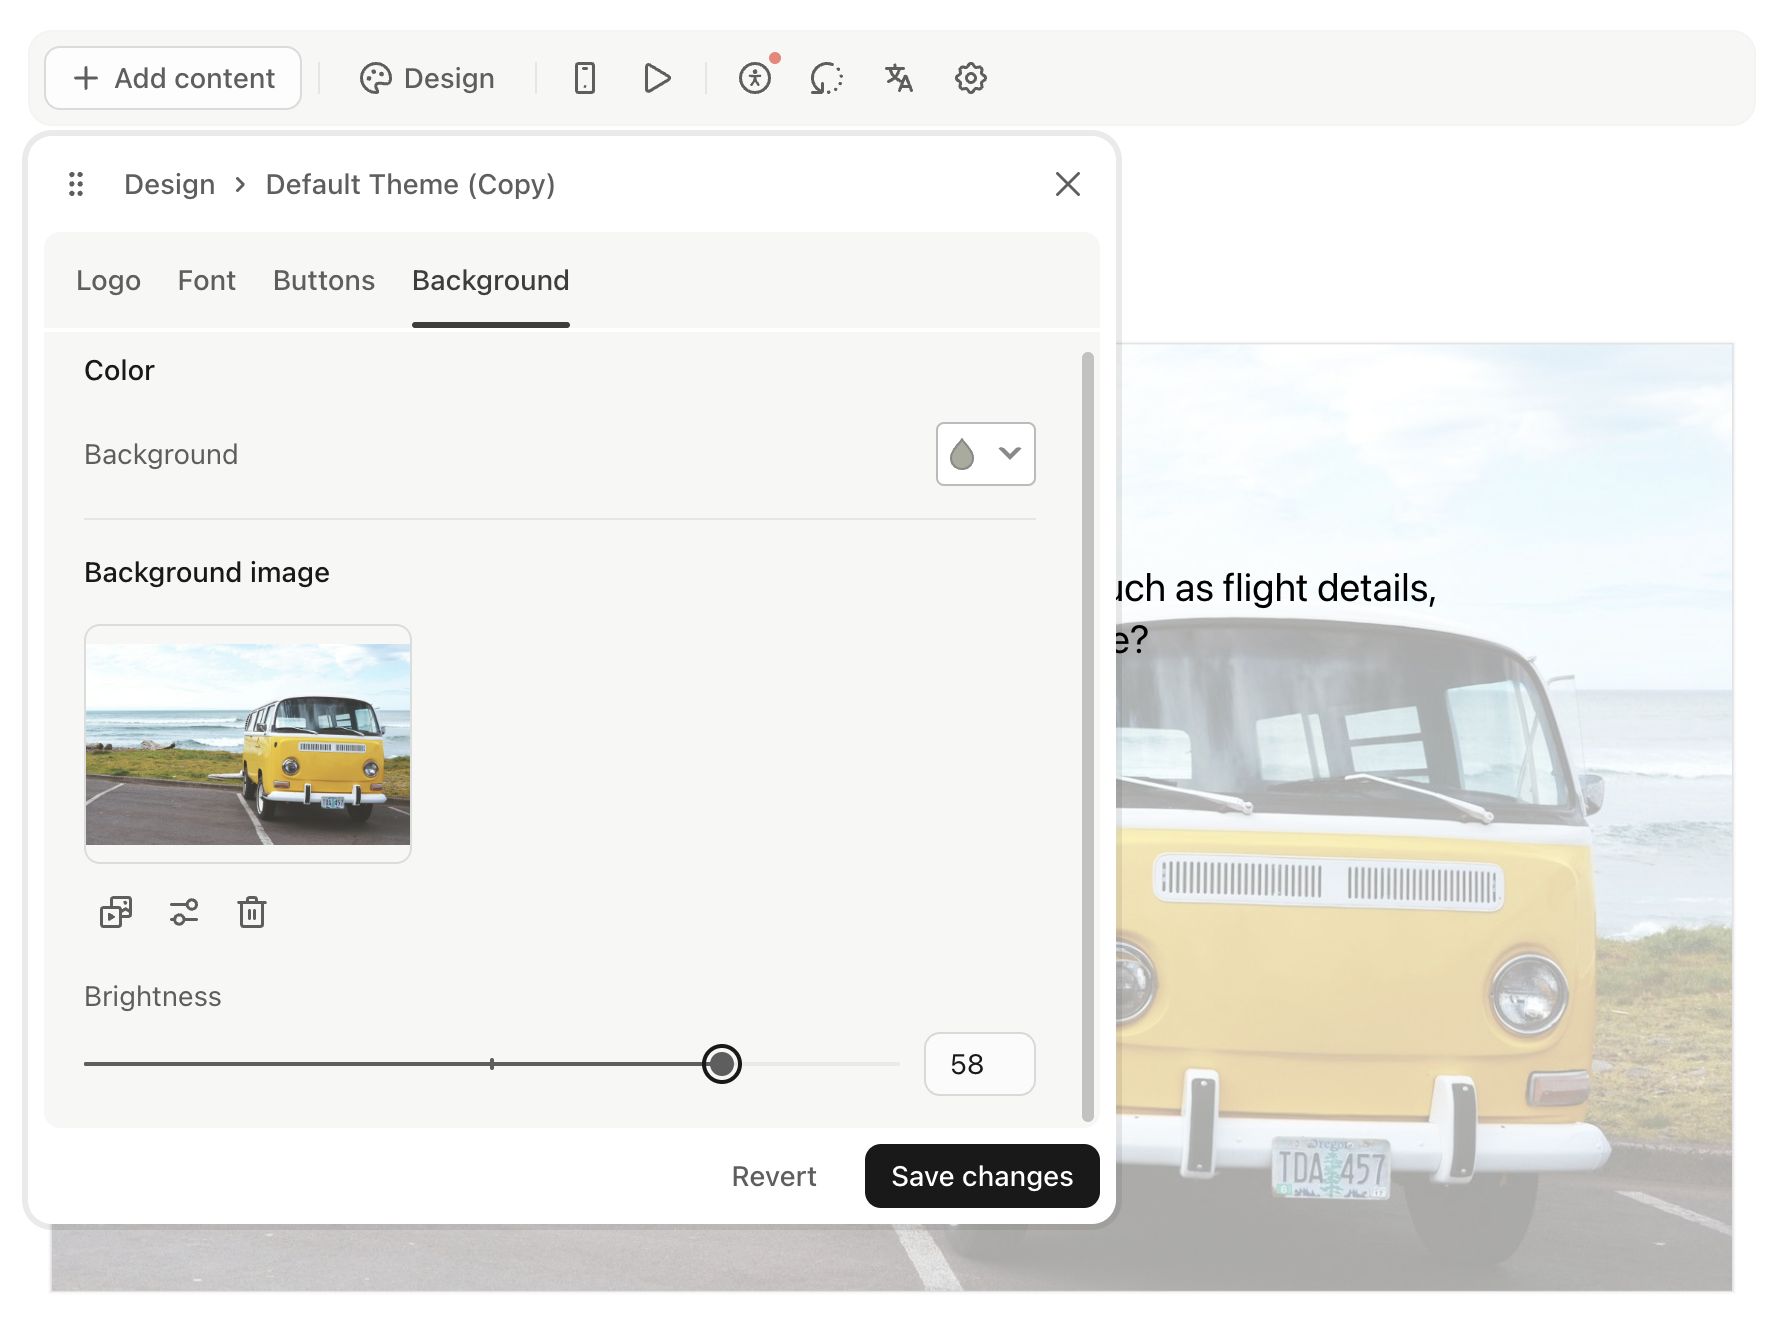Grab the panel drag handle dots
This screenshot has height=1344, width=1780.
pyautogui.click(x=76, y=184)
